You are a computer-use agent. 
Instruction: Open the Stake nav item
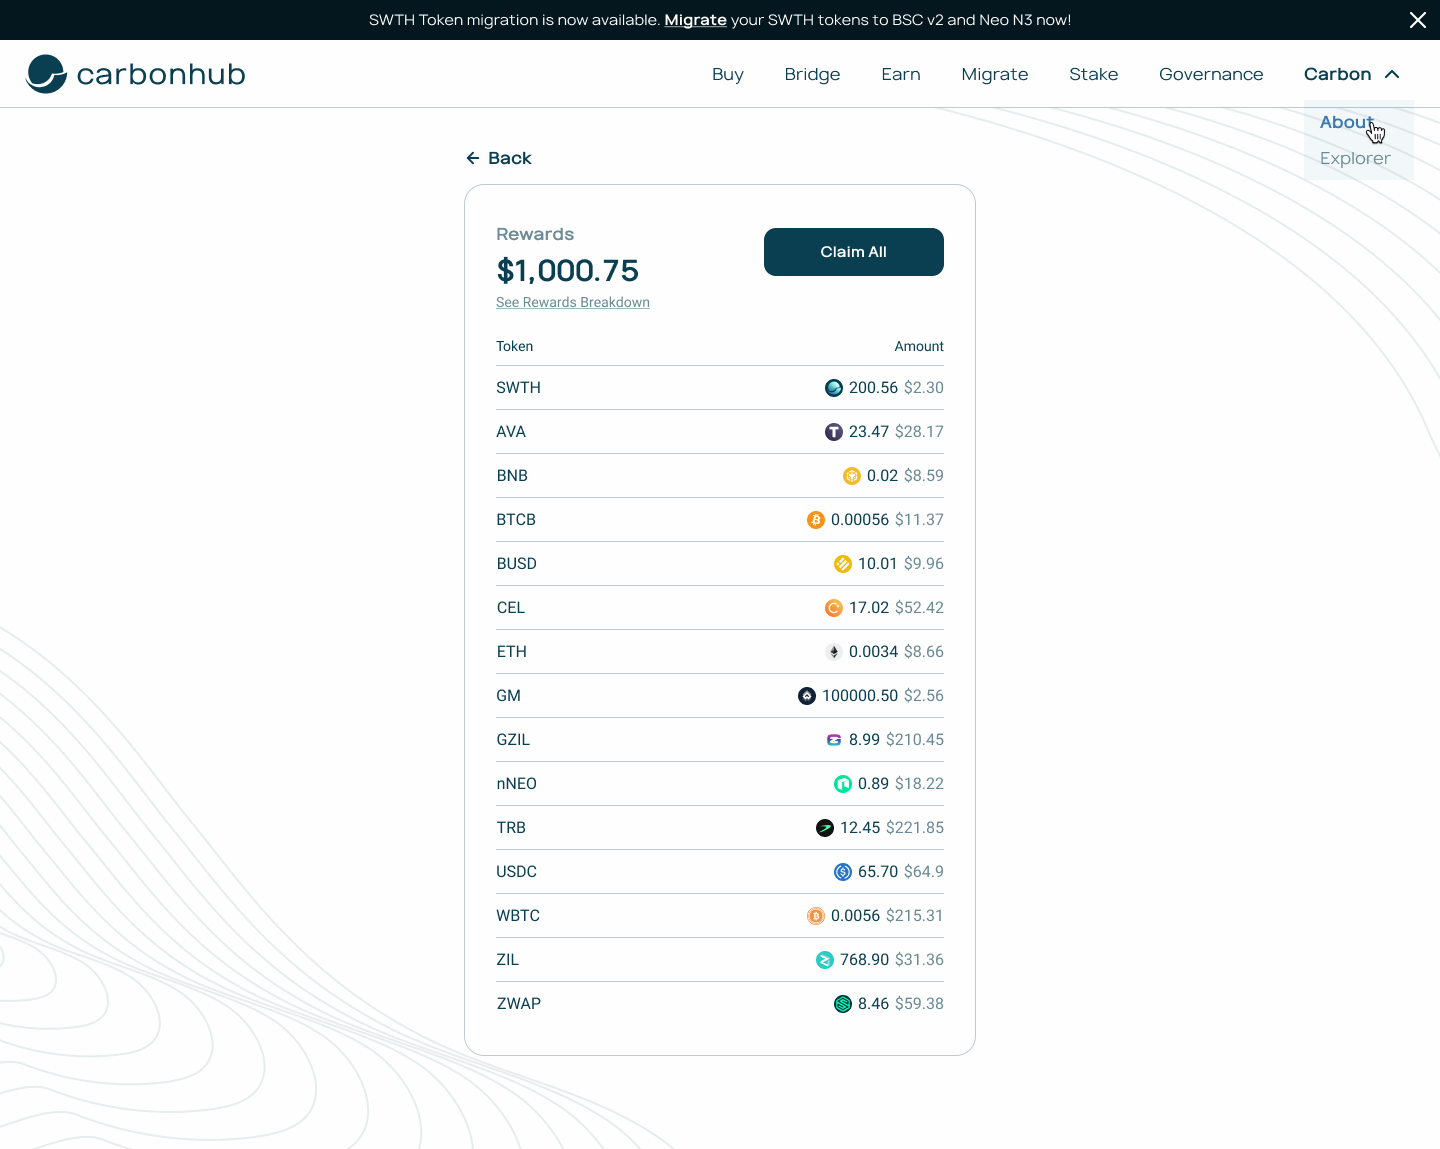click(x=1094, y=74)
